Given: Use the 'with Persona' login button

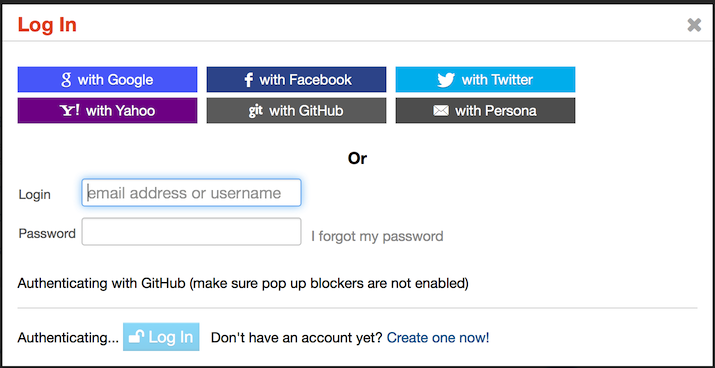Looking at the screenshot, I should pos(485,110).
